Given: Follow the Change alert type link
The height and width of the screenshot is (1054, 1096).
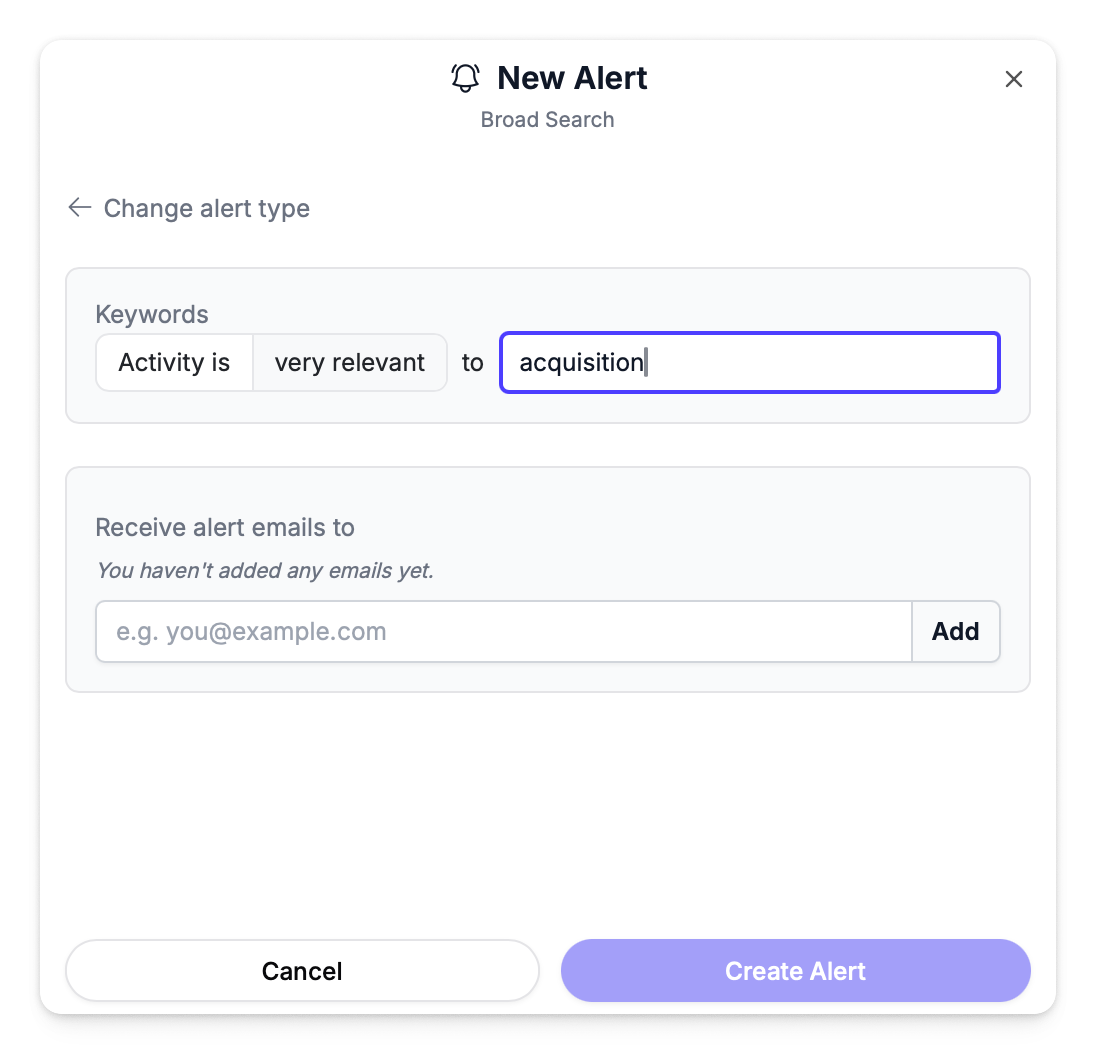Looking at the screenshot, I should (x=206, y=208).
